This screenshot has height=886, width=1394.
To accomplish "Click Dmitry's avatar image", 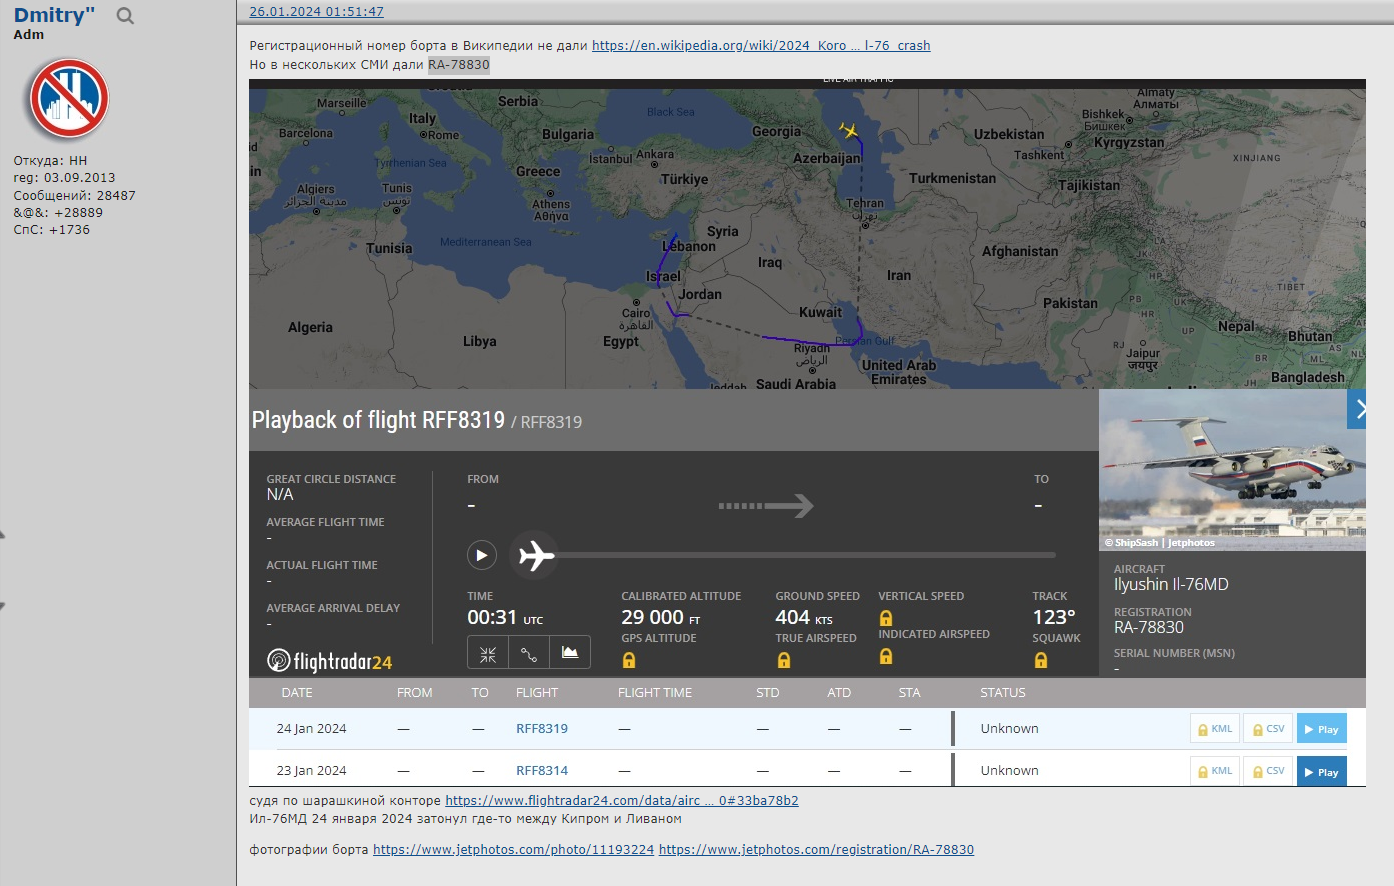I will click(69, 99).
